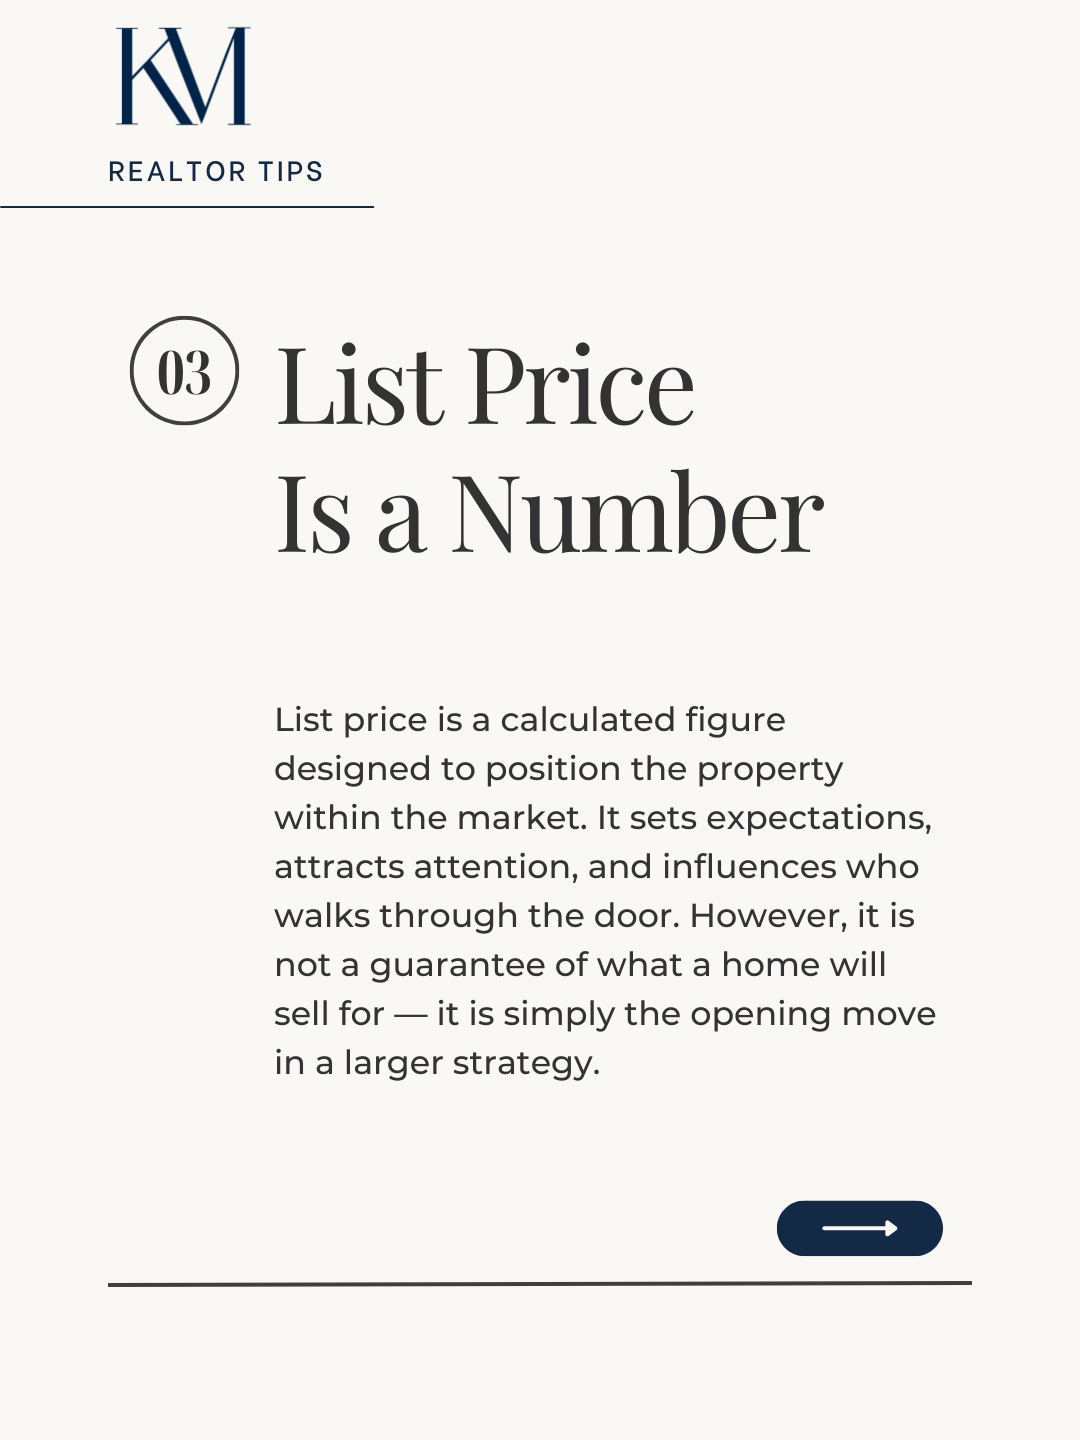Click the word TIPS in the header
Image resolution: width=1080 pixels, height=1440 pixels.
[x=291, y=172]
